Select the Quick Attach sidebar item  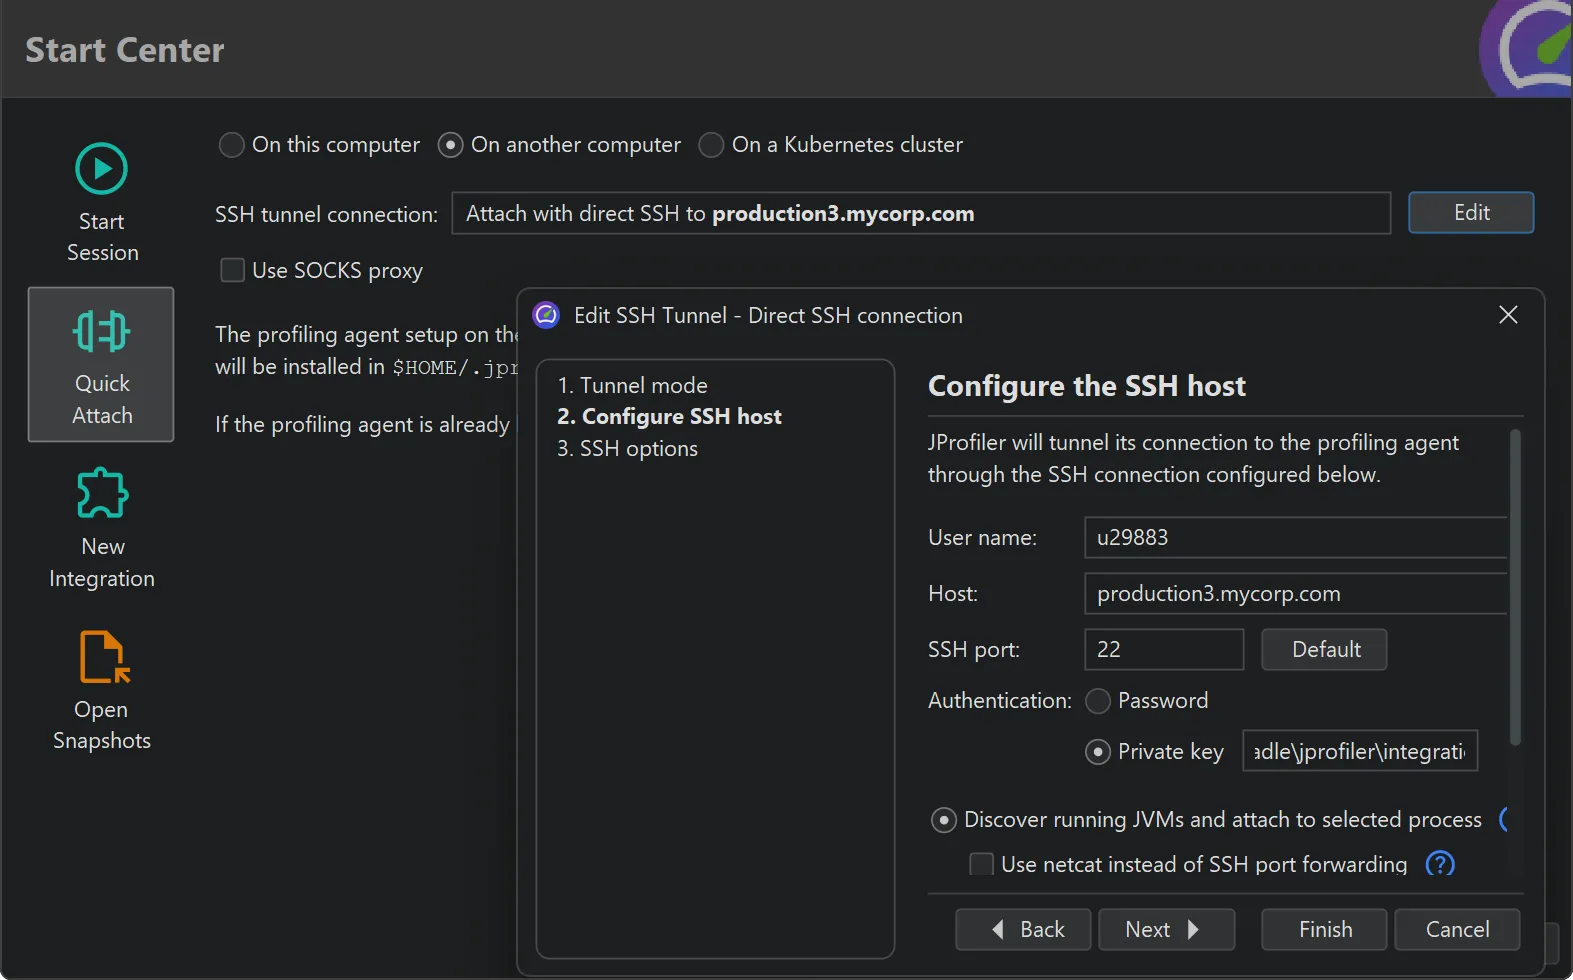(101, 365)
